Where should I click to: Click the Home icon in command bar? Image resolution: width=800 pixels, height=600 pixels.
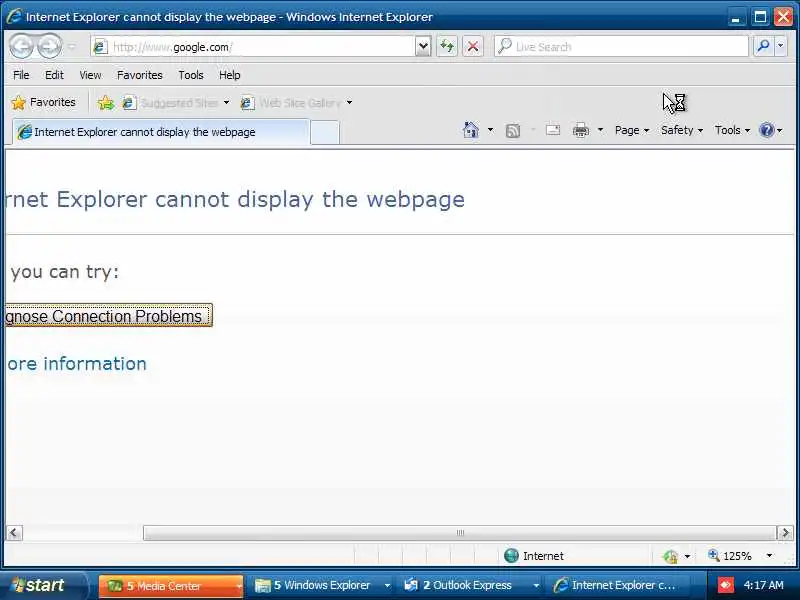point(470,130)
